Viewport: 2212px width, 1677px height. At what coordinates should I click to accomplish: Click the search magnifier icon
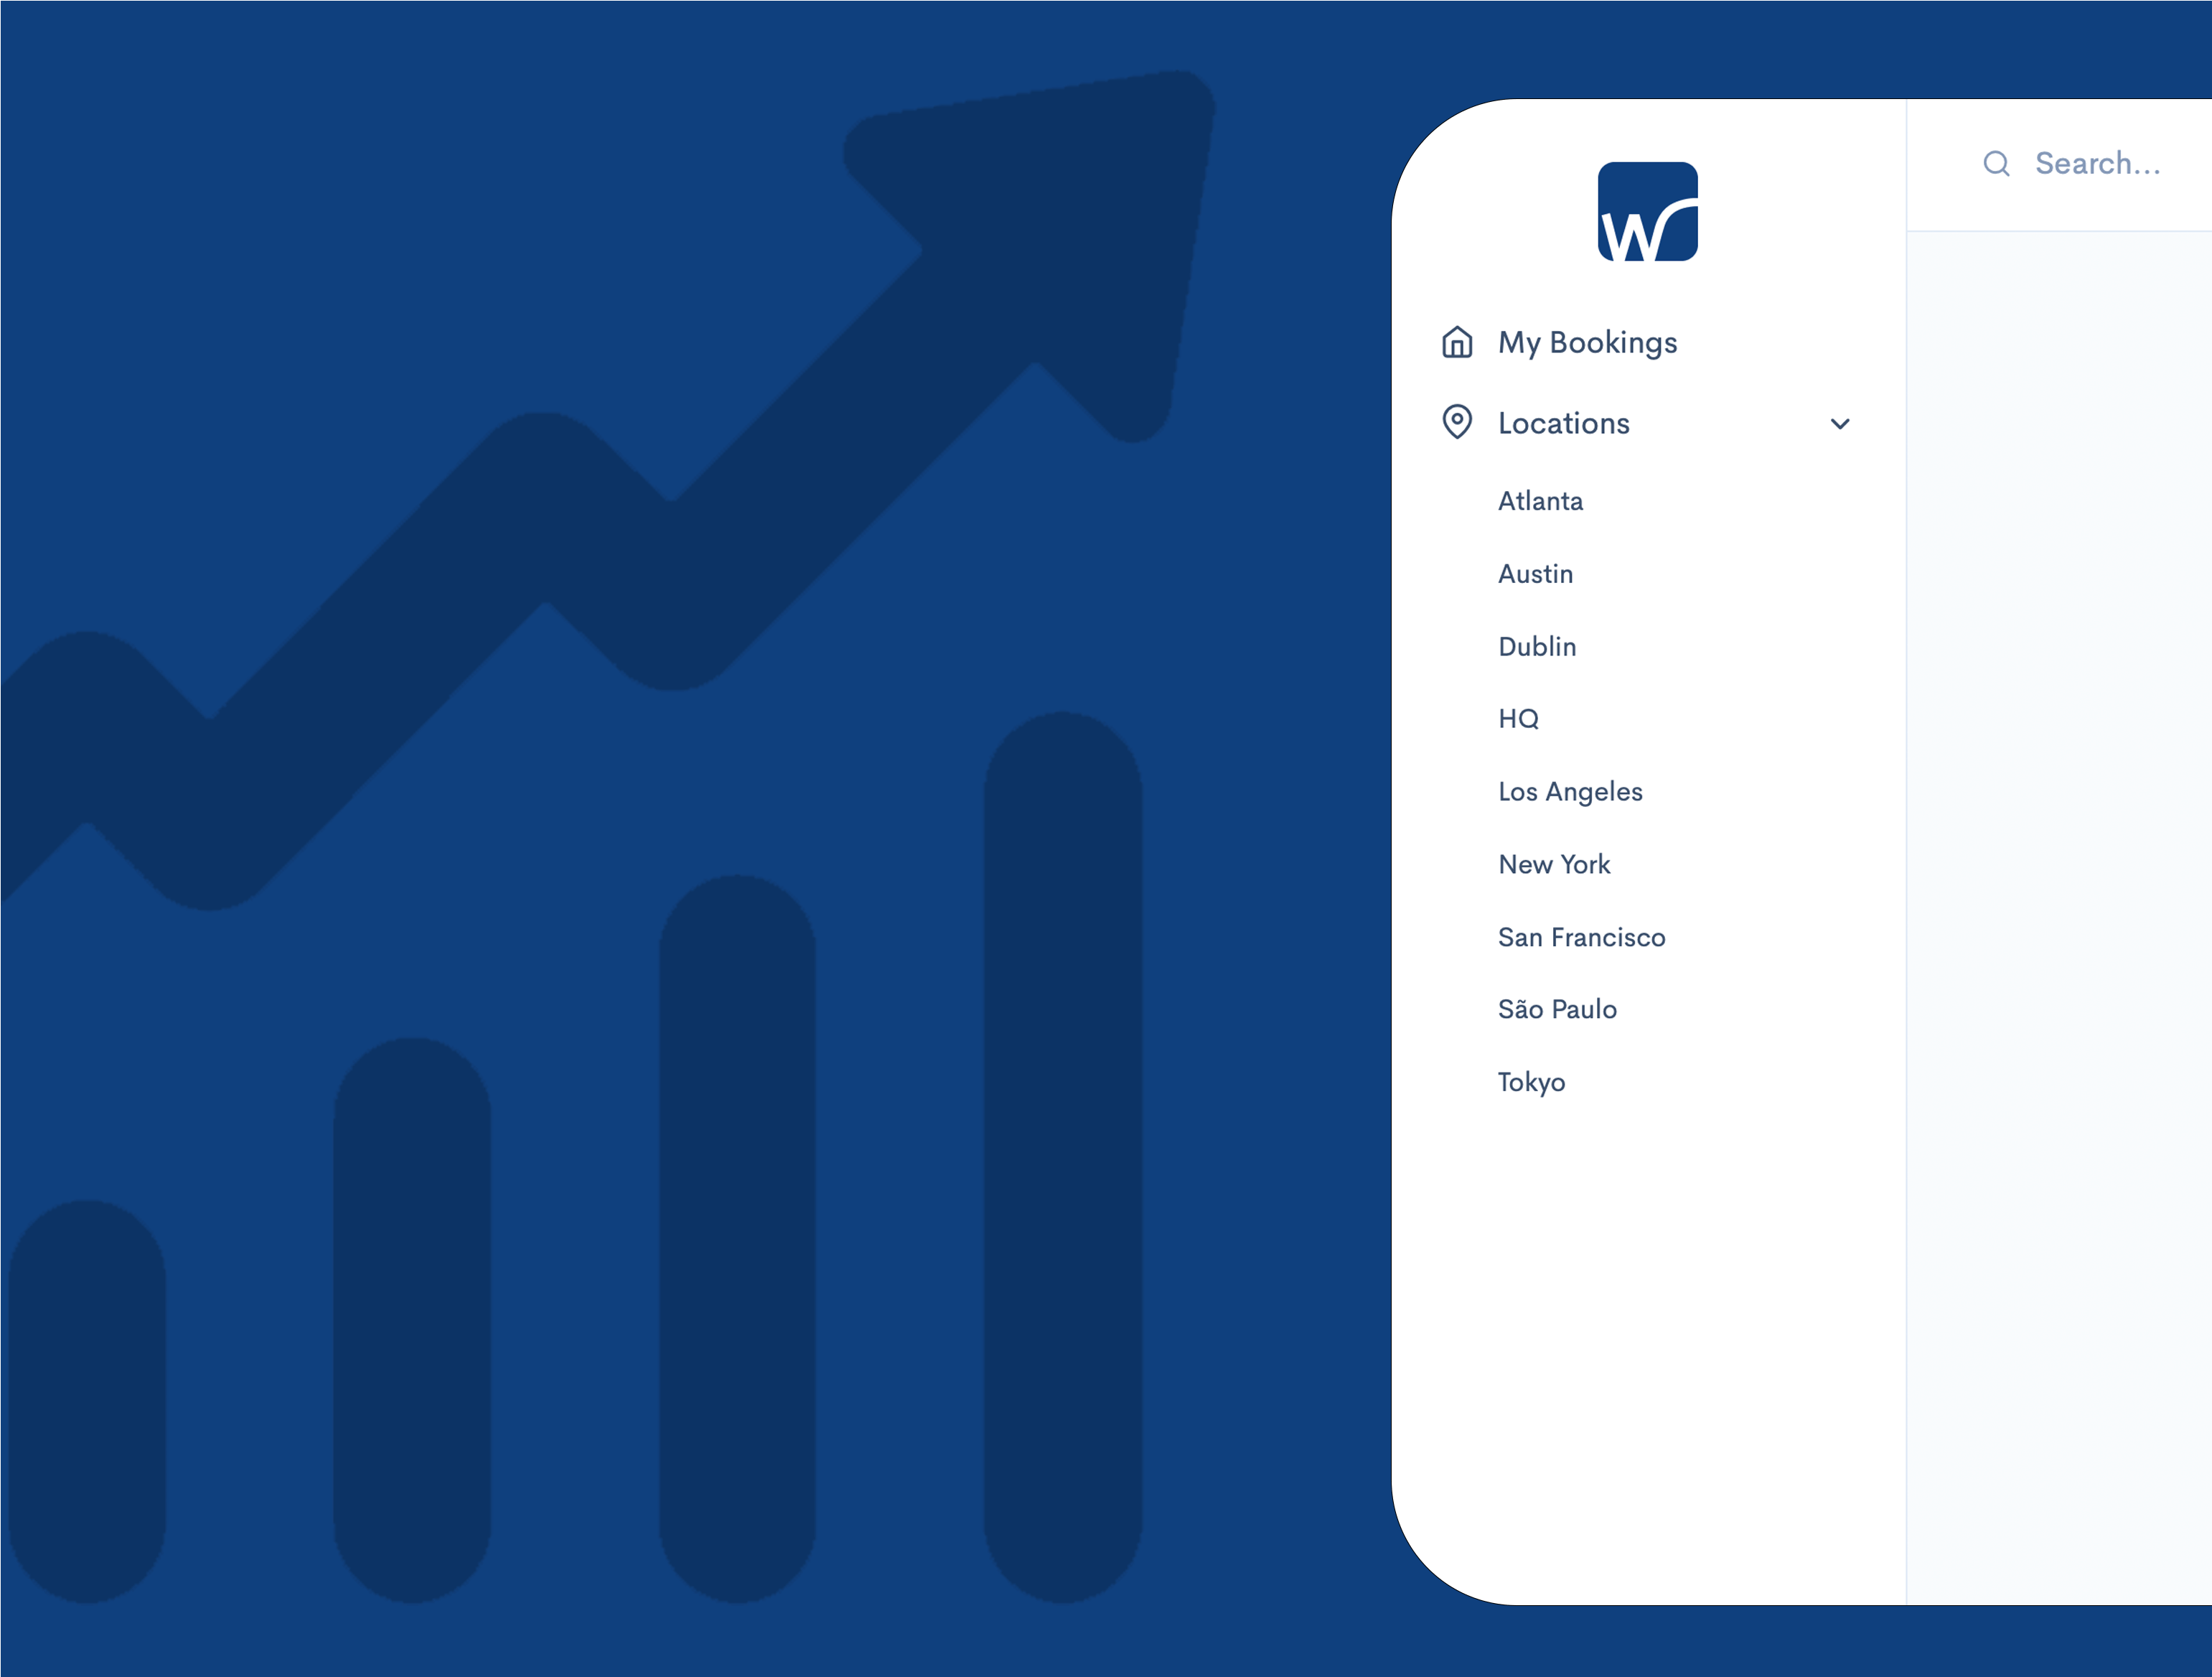click(x=1995, y=164)
